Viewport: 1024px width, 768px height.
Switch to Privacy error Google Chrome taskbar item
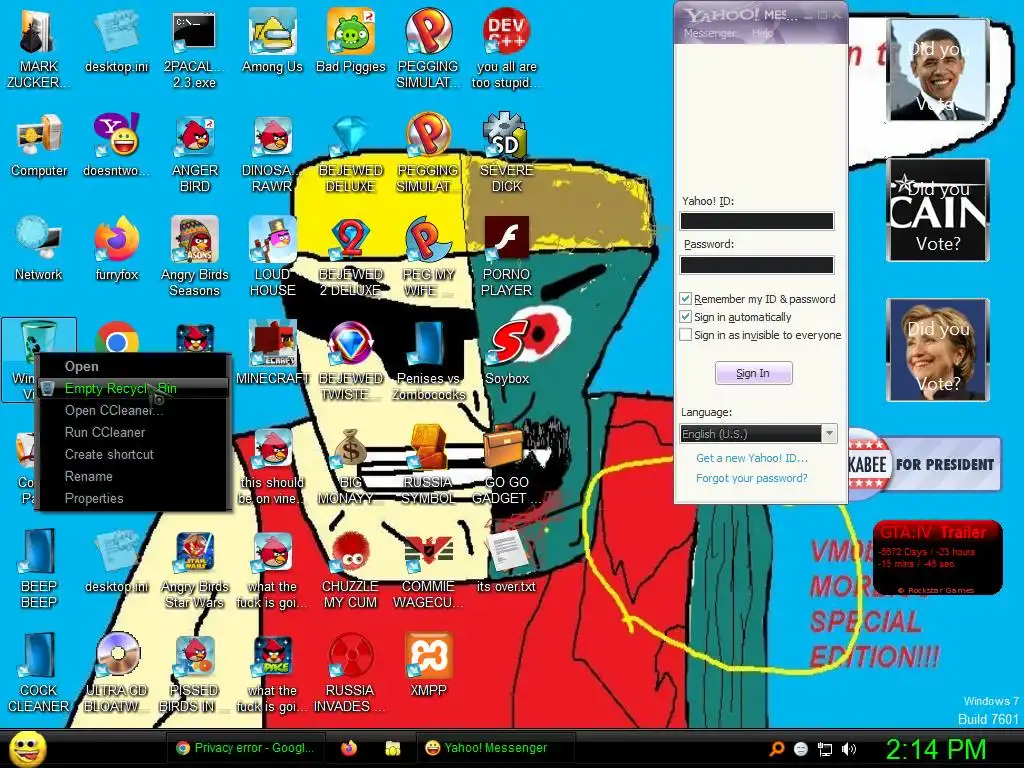(x=246, y=748)
